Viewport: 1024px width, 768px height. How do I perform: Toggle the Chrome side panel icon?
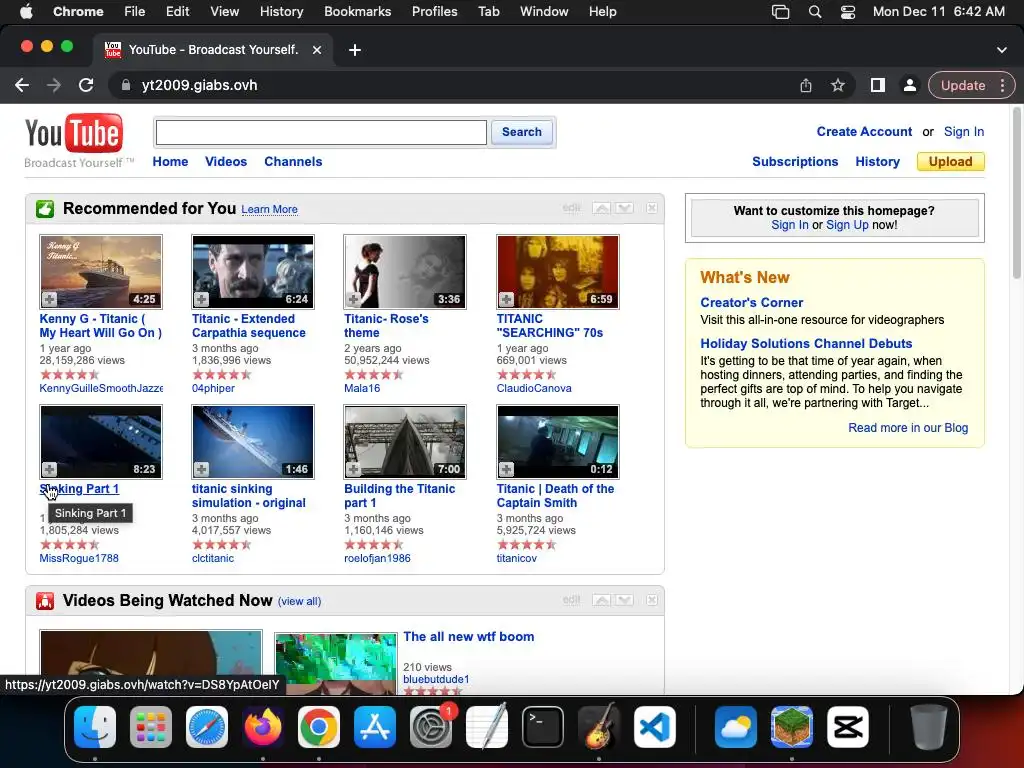(878, 85)
